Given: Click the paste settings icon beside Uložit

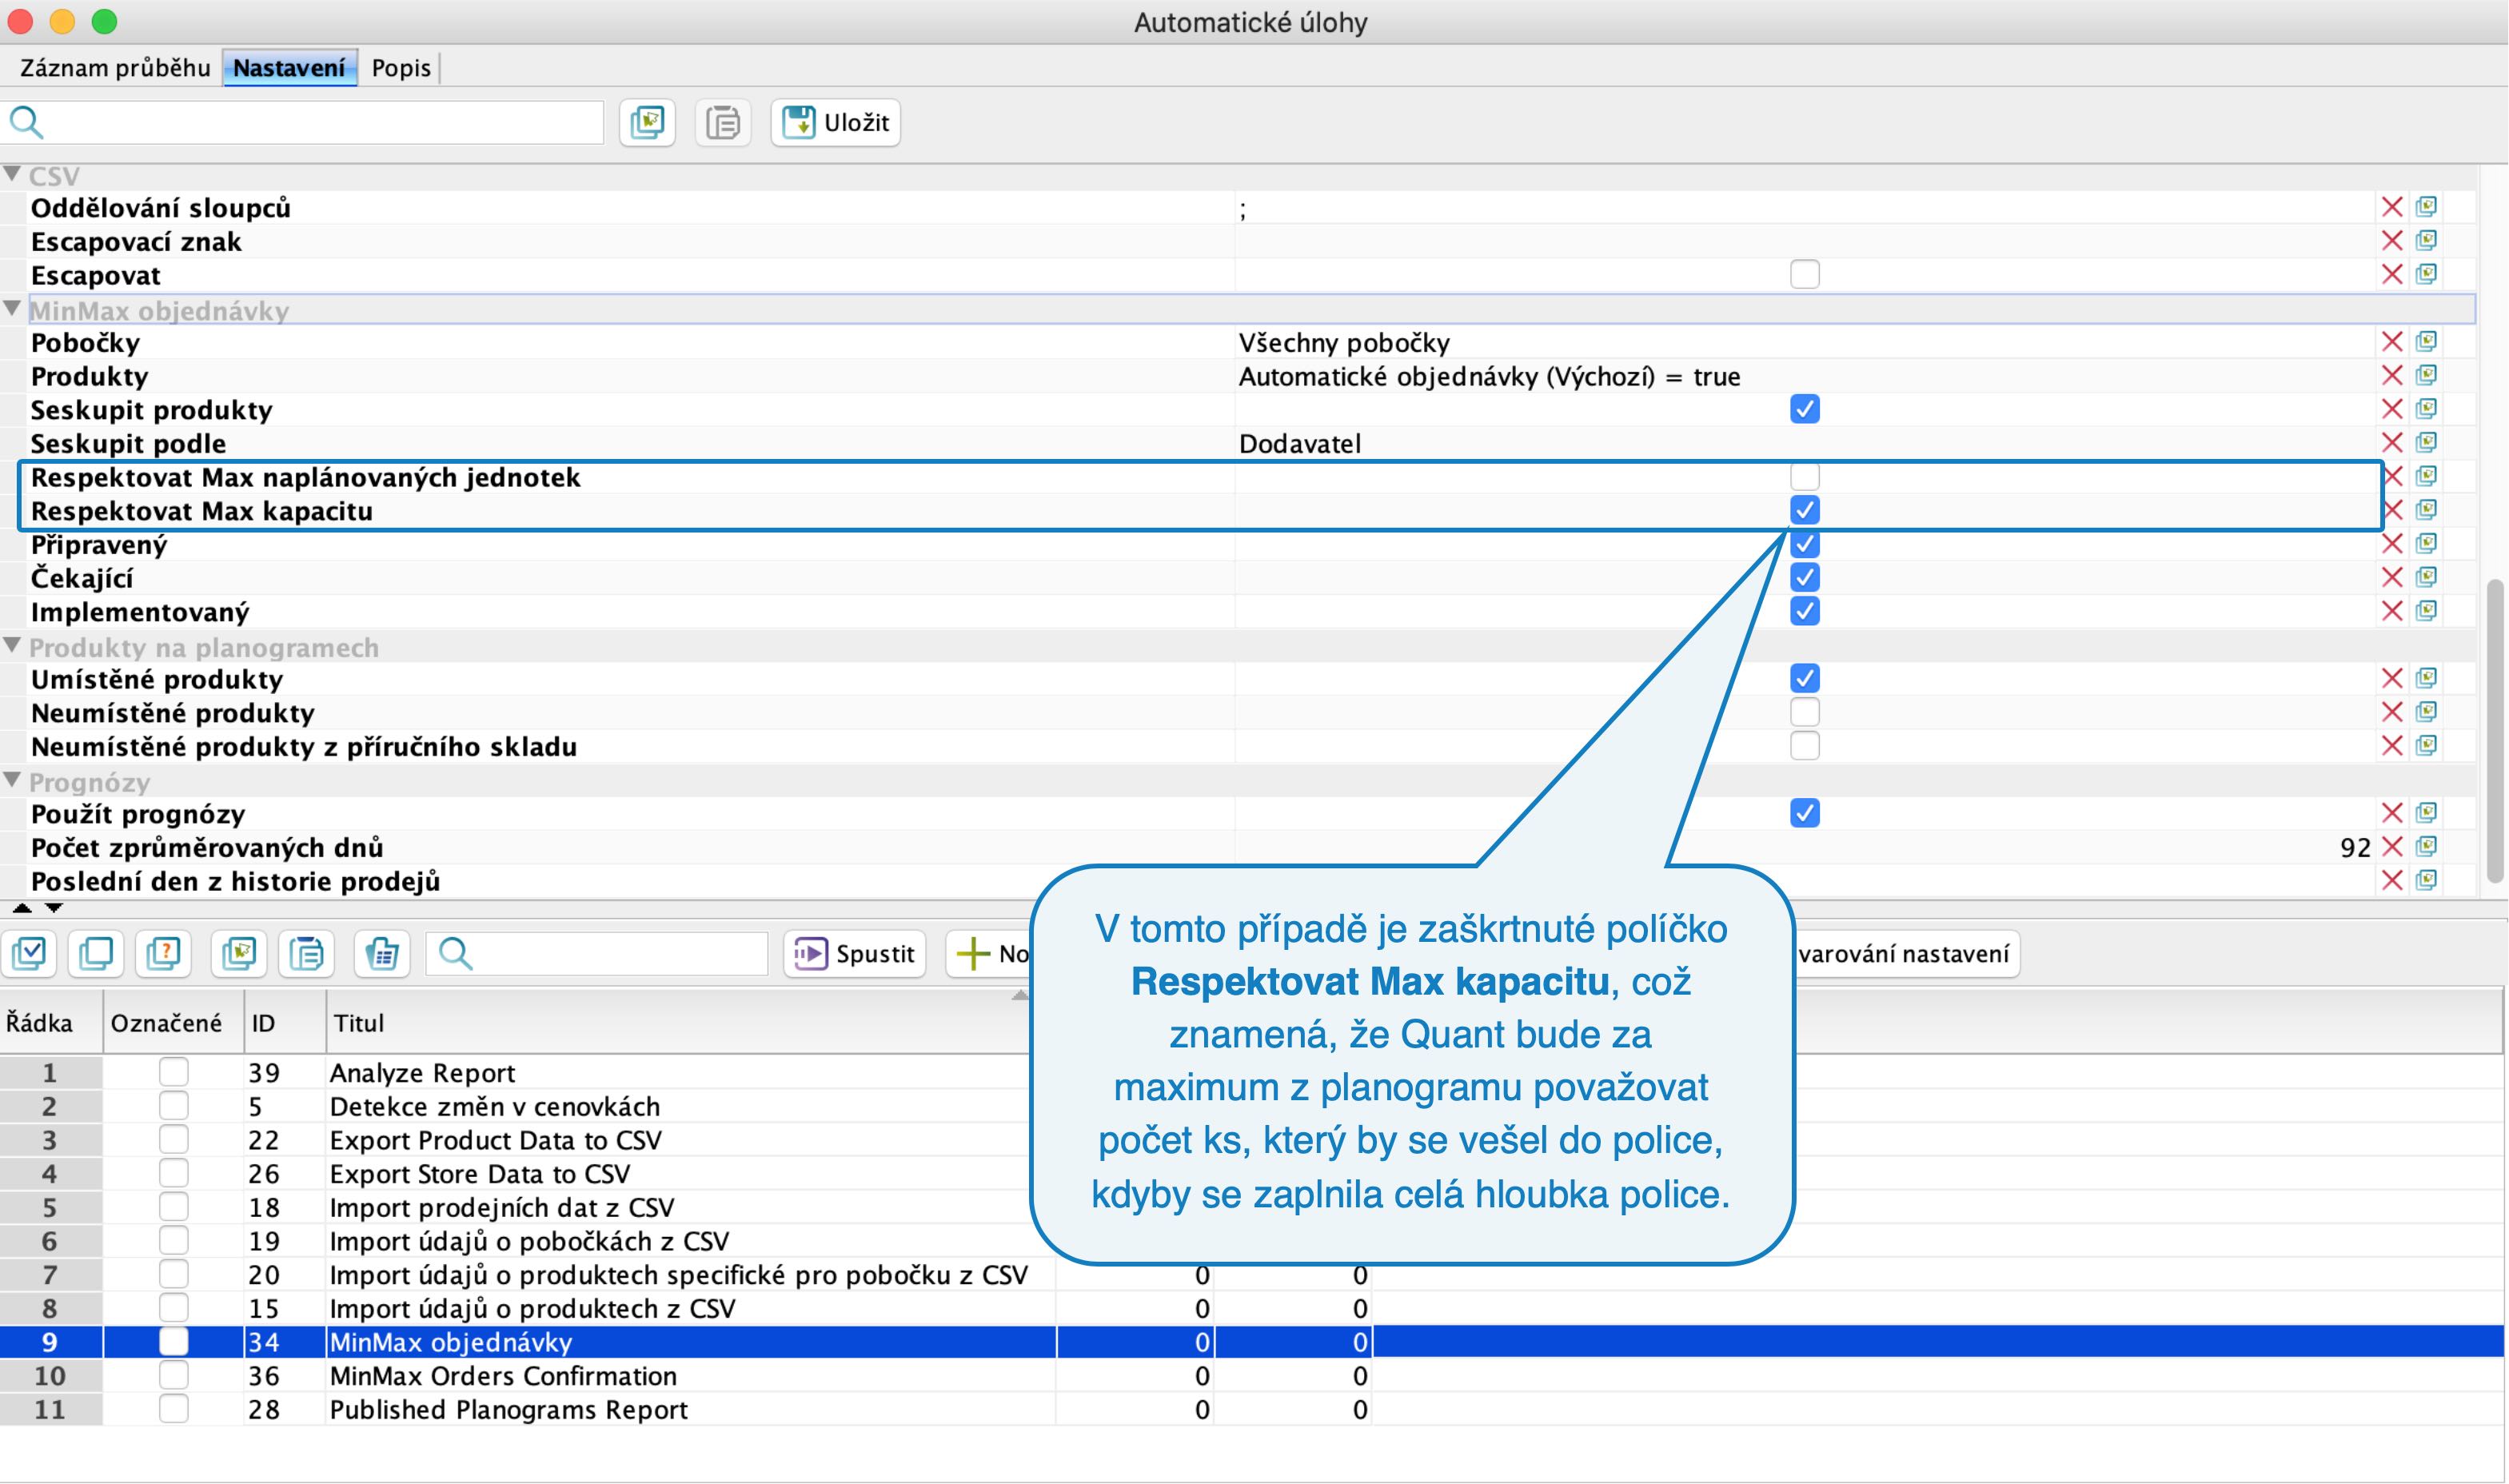Looking at the screenshot, I should 723,122.
